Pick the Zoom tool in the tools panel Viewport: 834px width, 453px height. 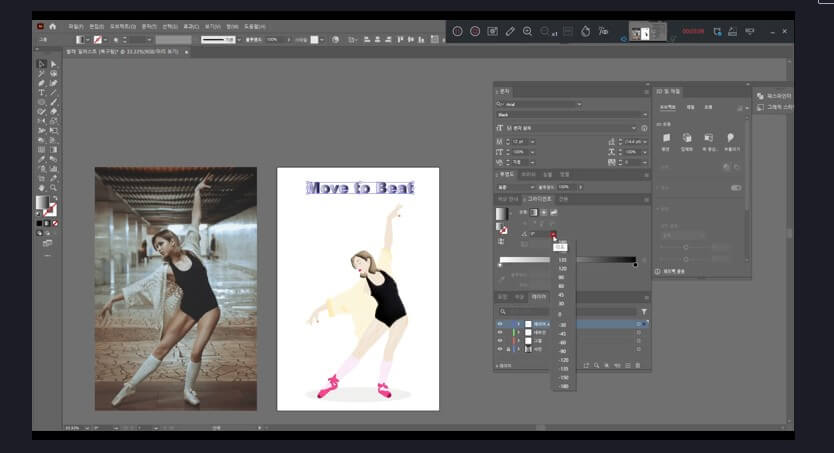tap(53, 187)
